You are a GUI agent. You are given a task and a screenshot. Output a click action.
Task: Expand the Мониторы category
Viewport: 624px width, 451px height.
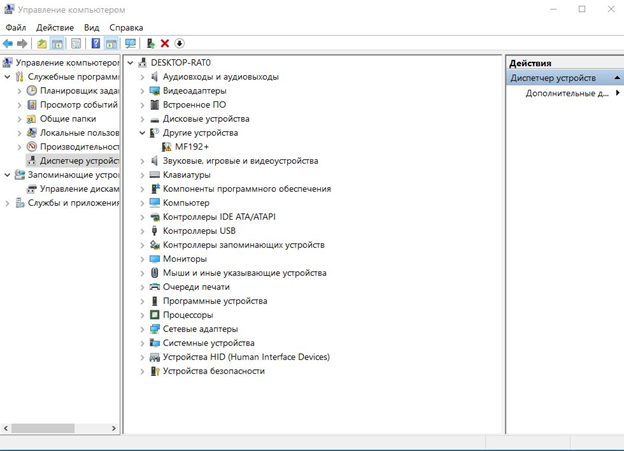click(x=142, y=259)
